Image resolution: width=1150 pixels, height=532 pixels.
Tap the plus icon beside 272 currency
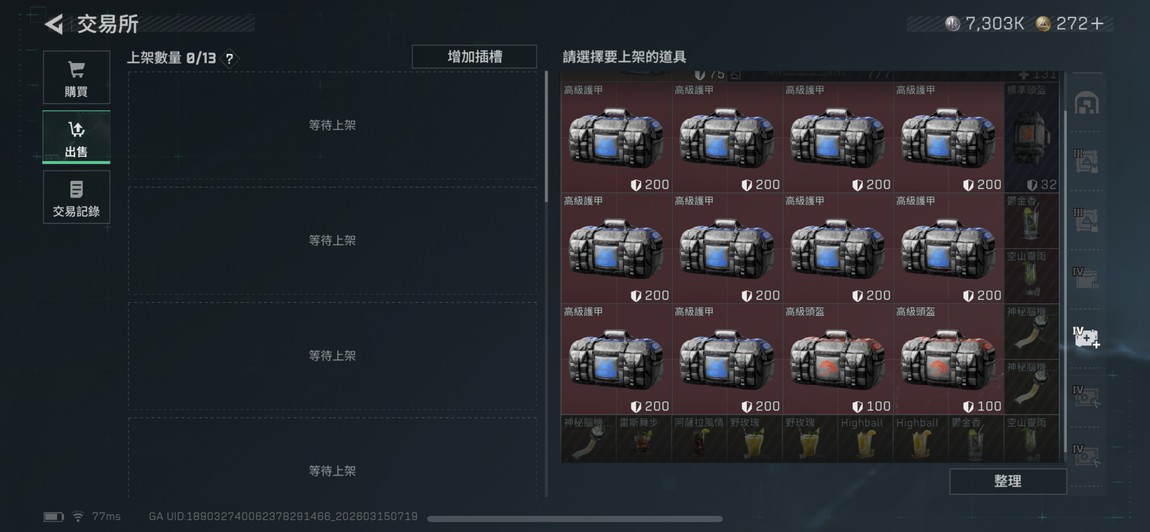pos(1097,24)
